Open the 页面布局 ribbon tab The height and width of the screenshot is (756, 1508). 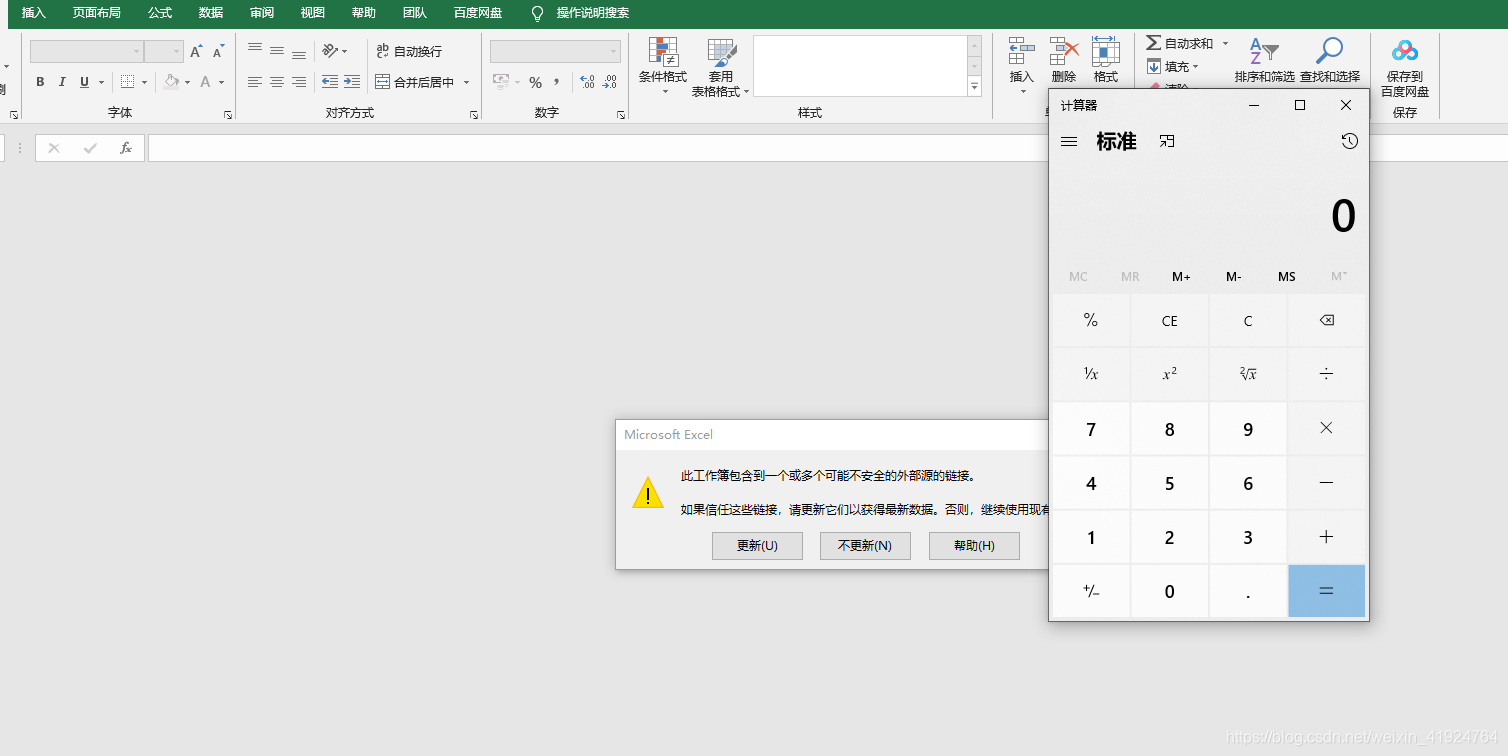(96, 13)
